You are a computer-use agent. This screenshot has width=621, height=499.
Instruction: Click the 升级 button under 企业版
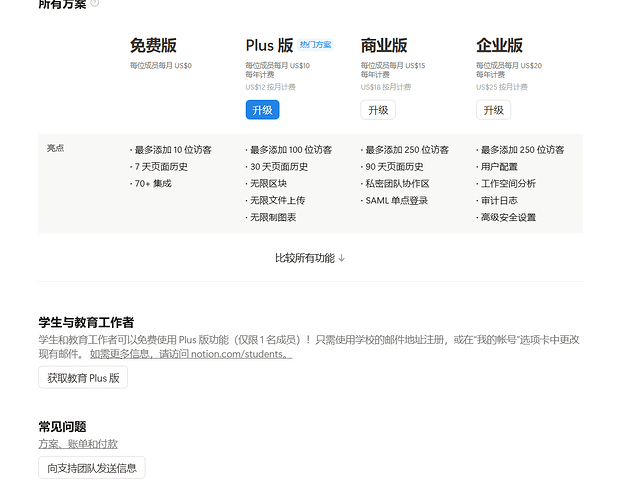493,110
